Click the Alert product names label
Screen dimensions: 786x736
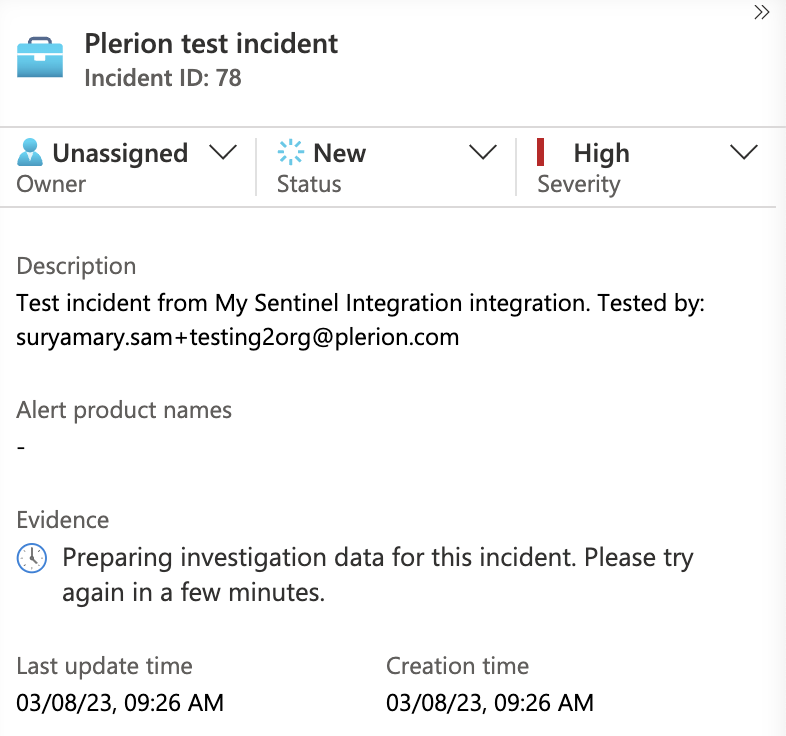(x=124, y=410)
